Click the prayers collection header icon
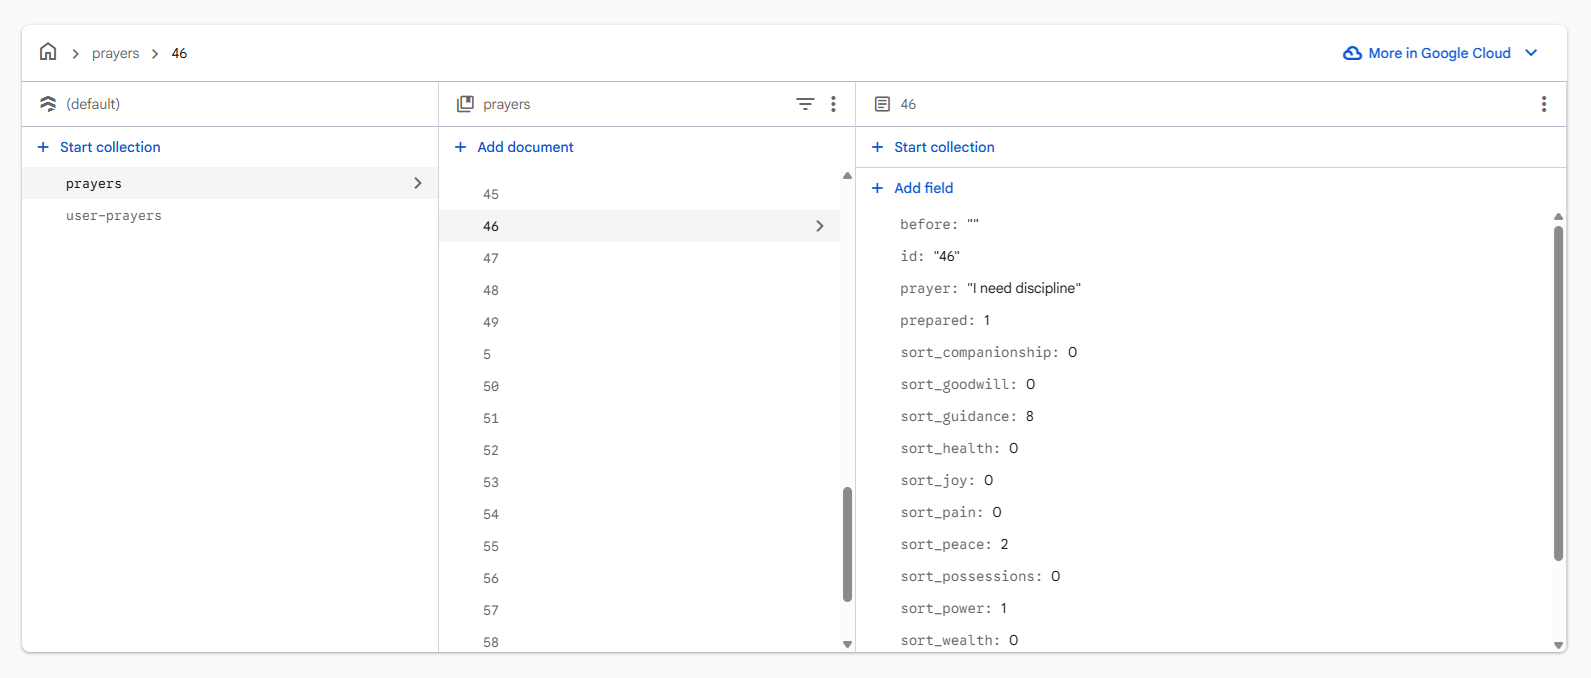This screenshot has height=678, width=1591. [x=465, y=104]
